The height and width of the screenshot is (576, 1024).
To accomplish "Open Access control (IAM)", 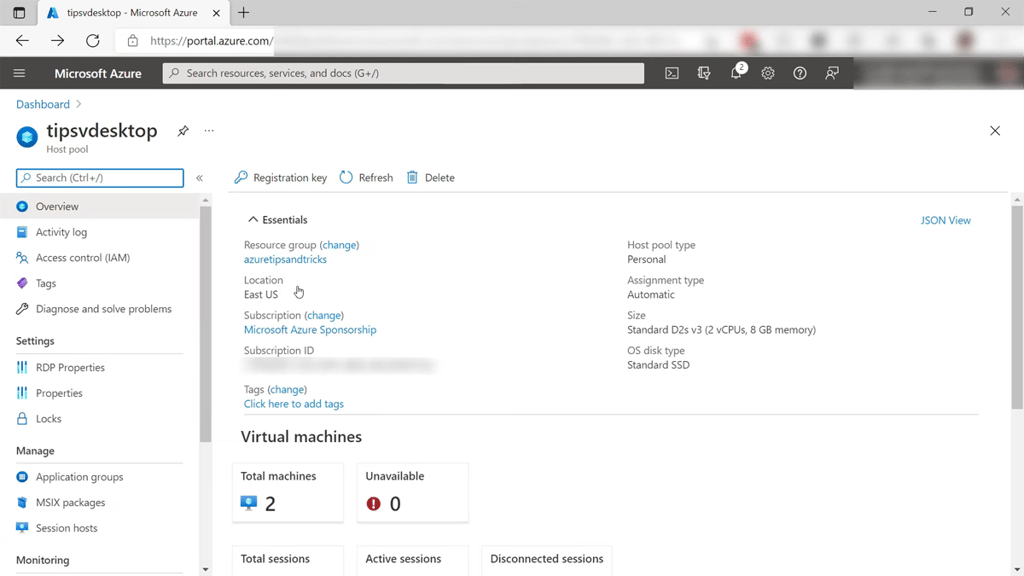I will tap(85, 257).
